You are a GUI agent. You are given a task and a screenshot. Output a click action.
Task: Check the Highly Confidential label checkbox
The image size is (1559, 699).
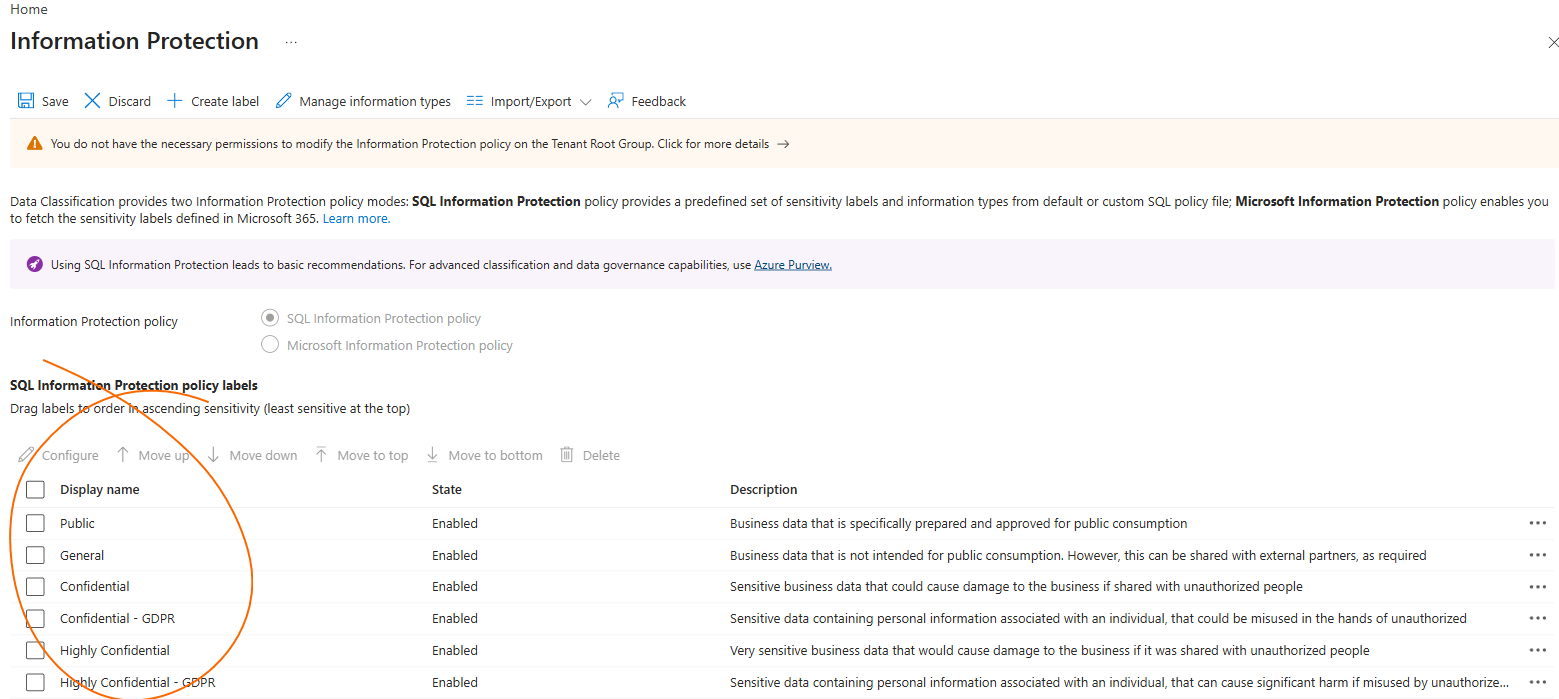click(35, 650)
